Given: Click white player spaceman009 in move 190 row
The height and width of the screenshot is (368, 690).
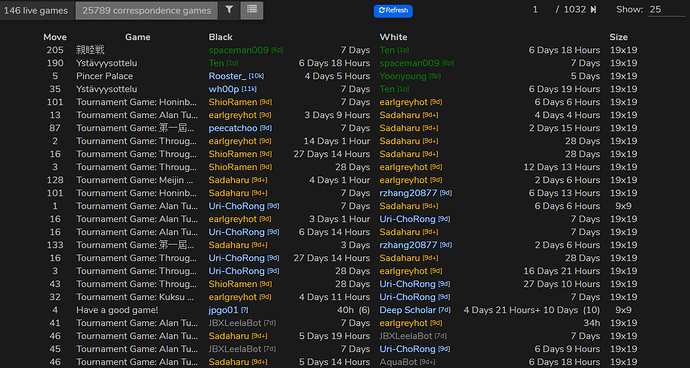Looking at the screenshot, I should point(410,63).
